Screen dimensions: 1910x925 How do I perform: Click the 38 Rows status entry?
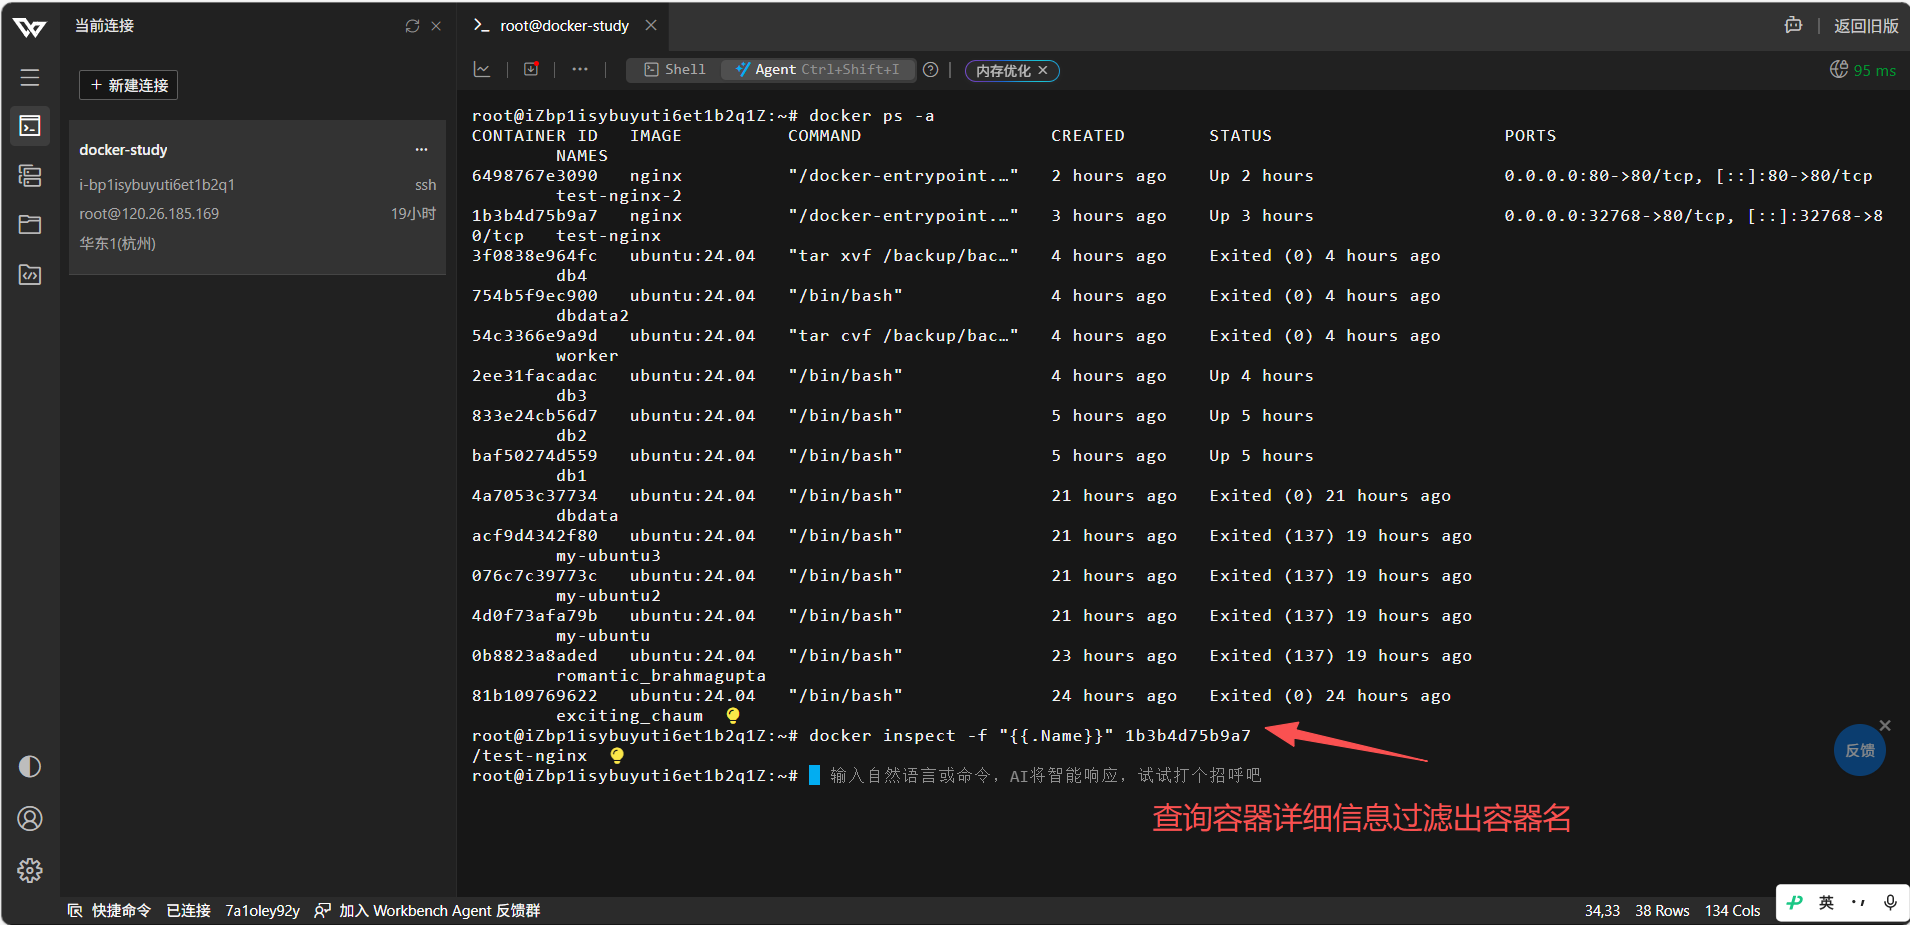coord(1662,910)
